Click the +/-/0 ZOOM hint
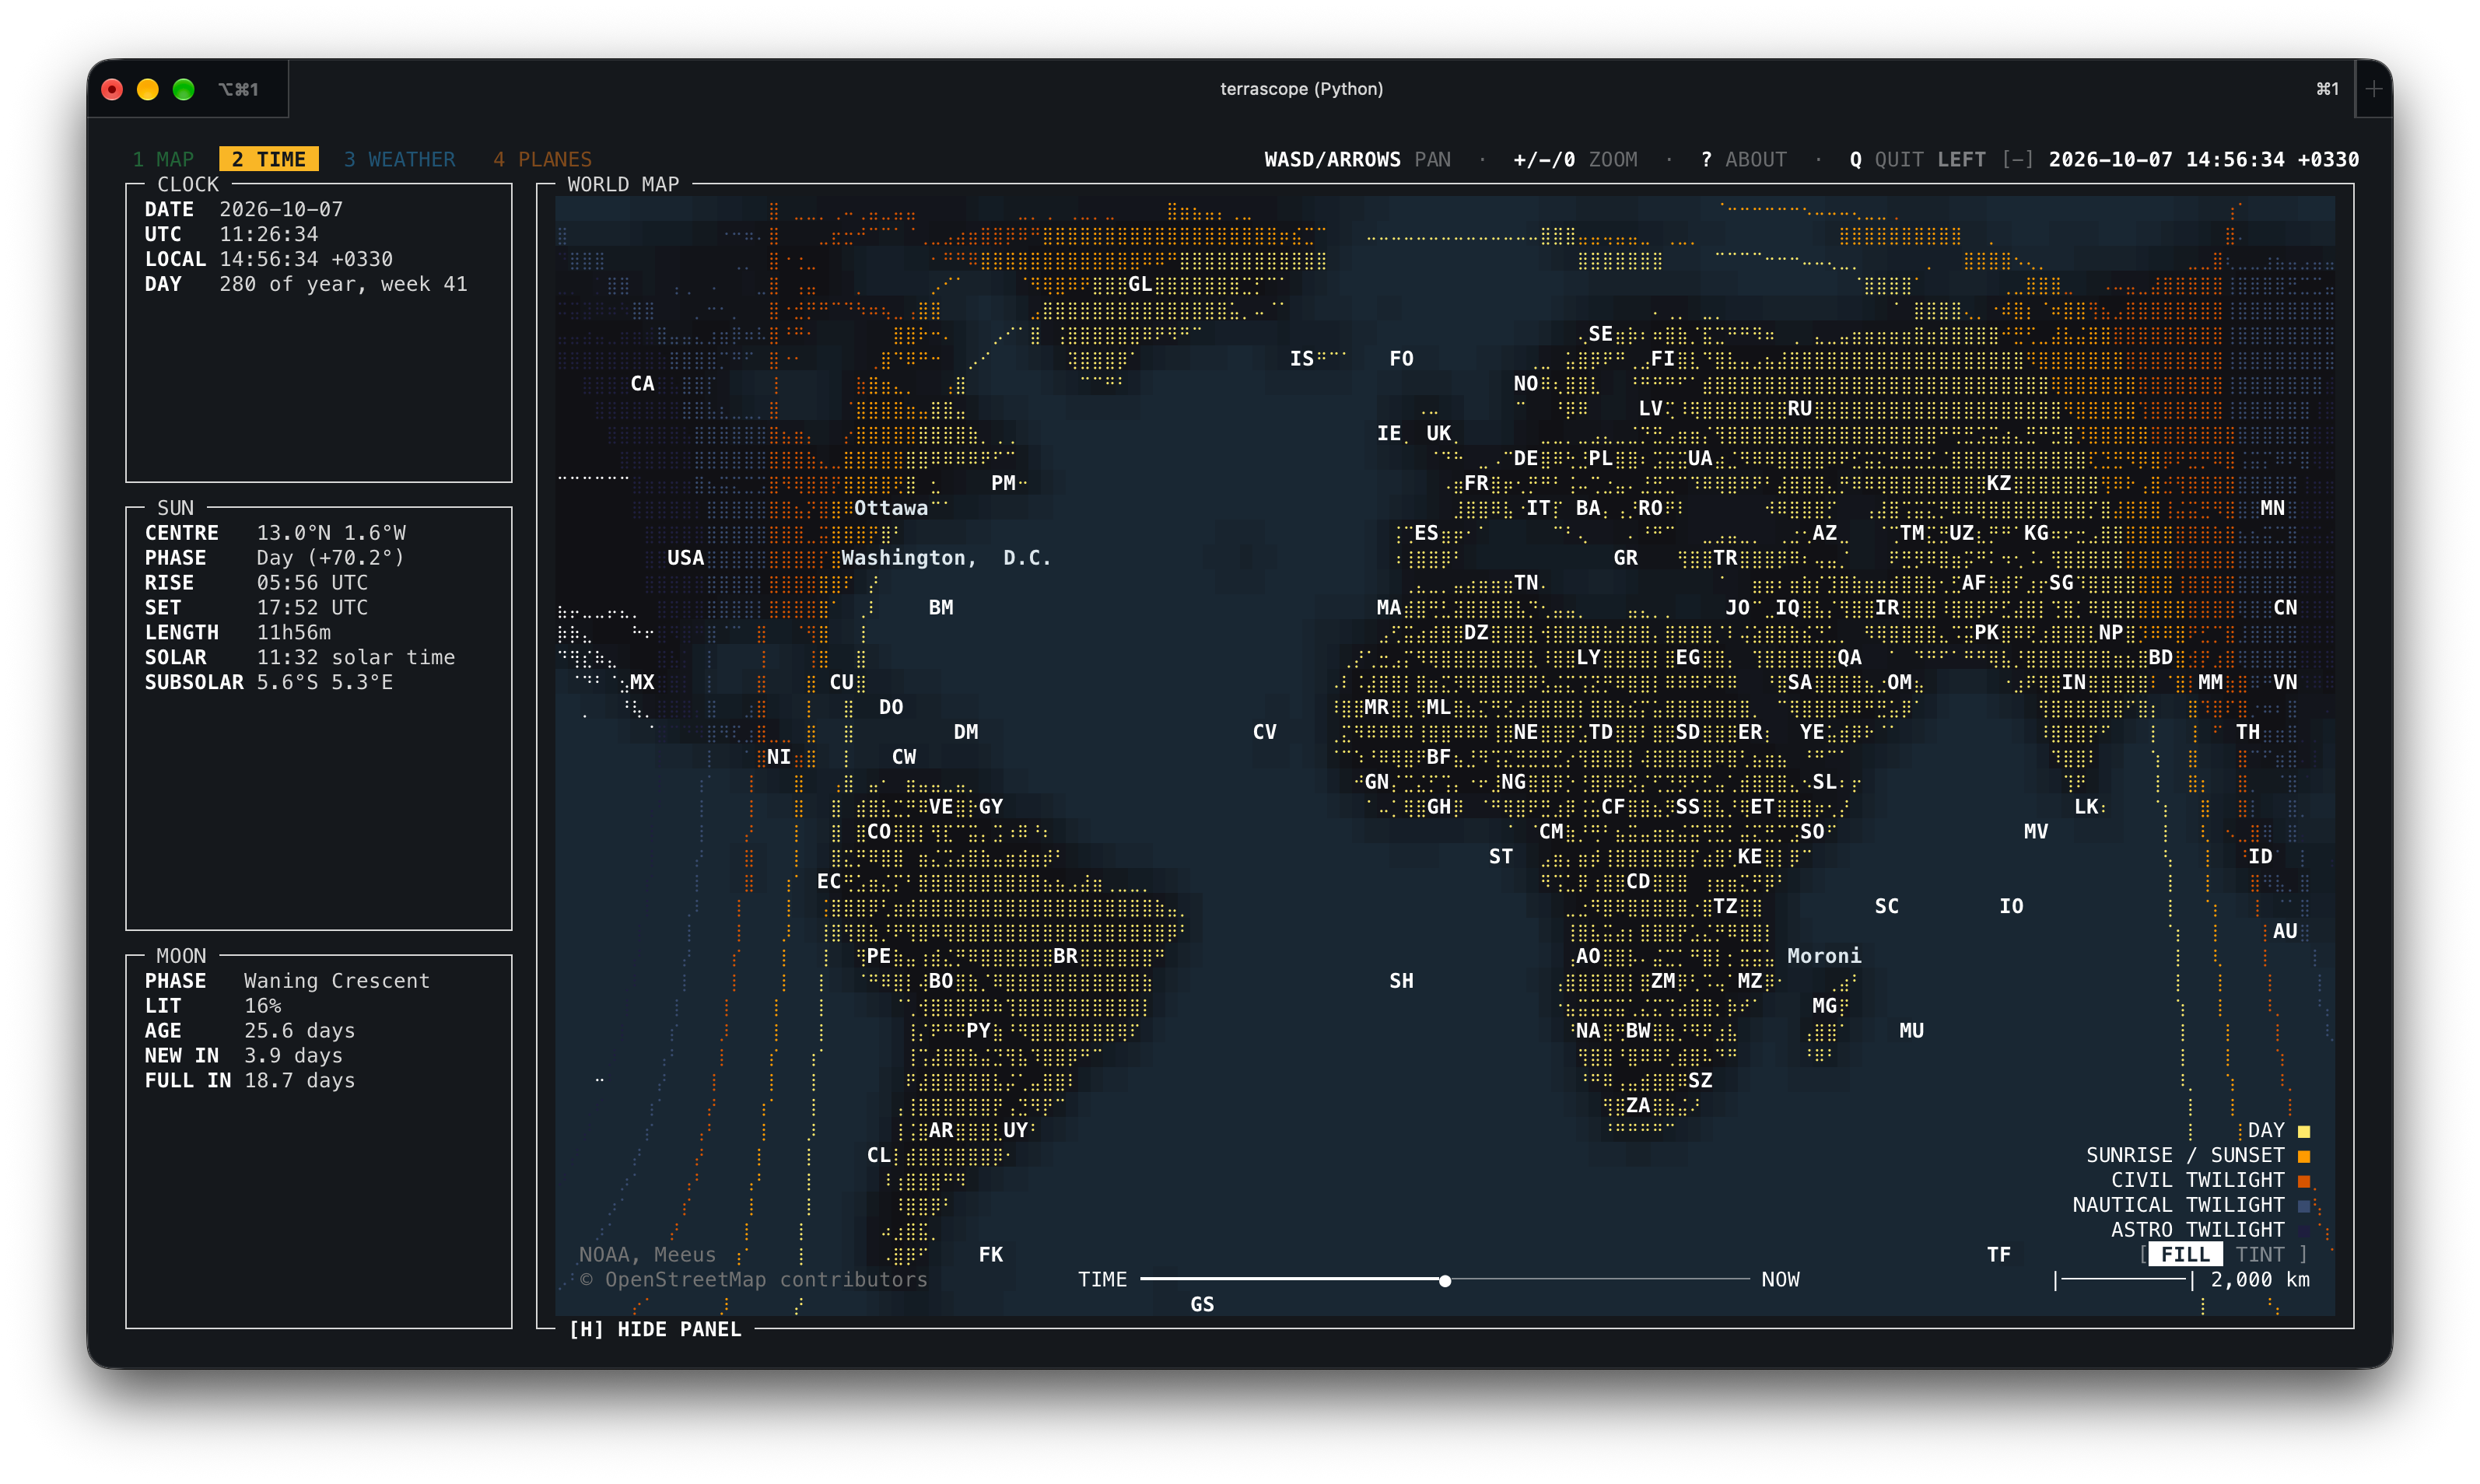2480x1484 pixels. (1575, 159)
